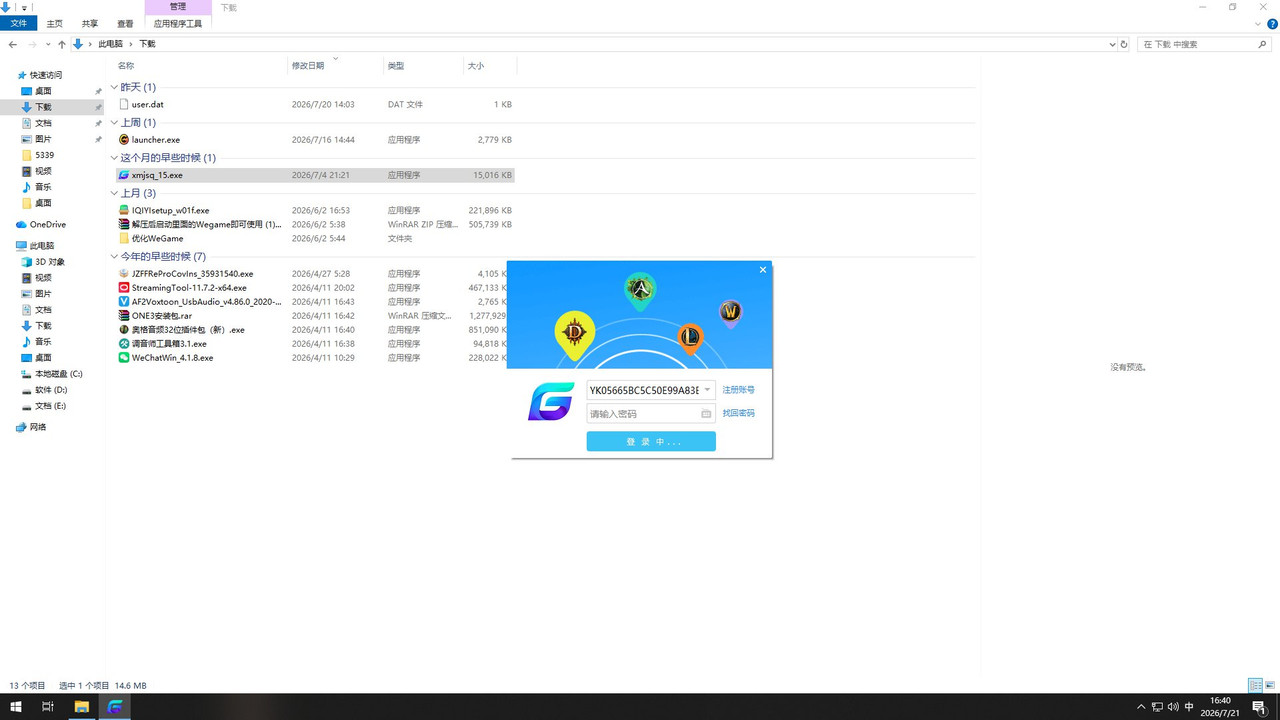Refresh the current folder
Viewport: 1280px width, 720px height.
tap(1124, 44)
